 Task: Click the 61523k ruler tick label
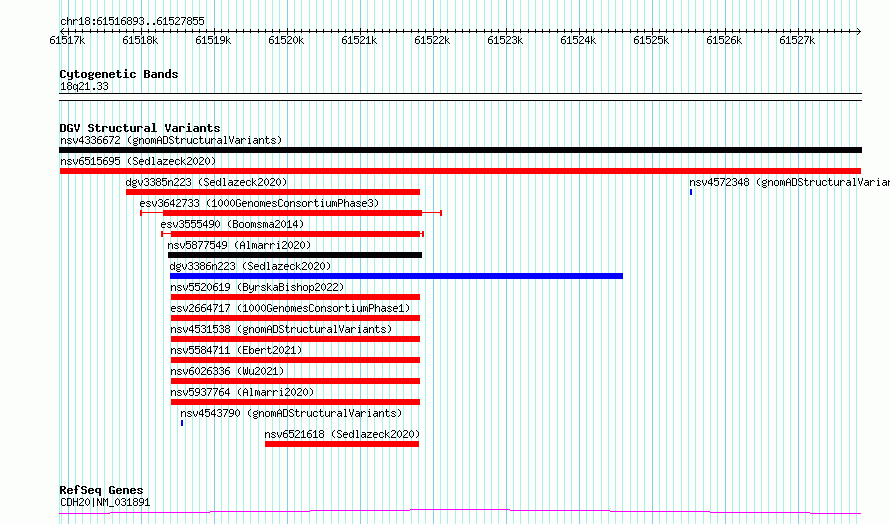[505, 41]
